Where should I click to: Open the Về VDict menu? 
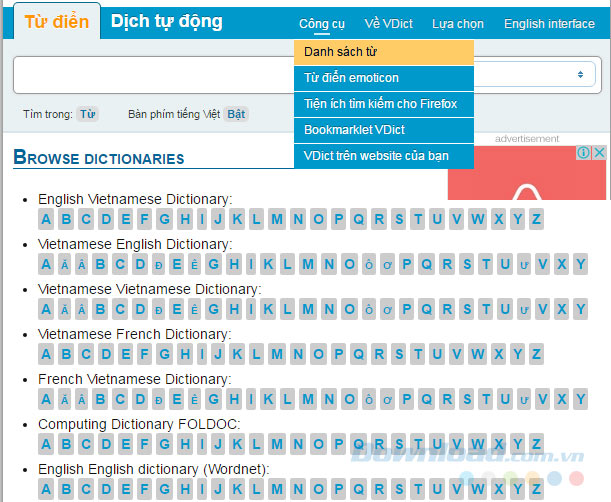(388, 24)
